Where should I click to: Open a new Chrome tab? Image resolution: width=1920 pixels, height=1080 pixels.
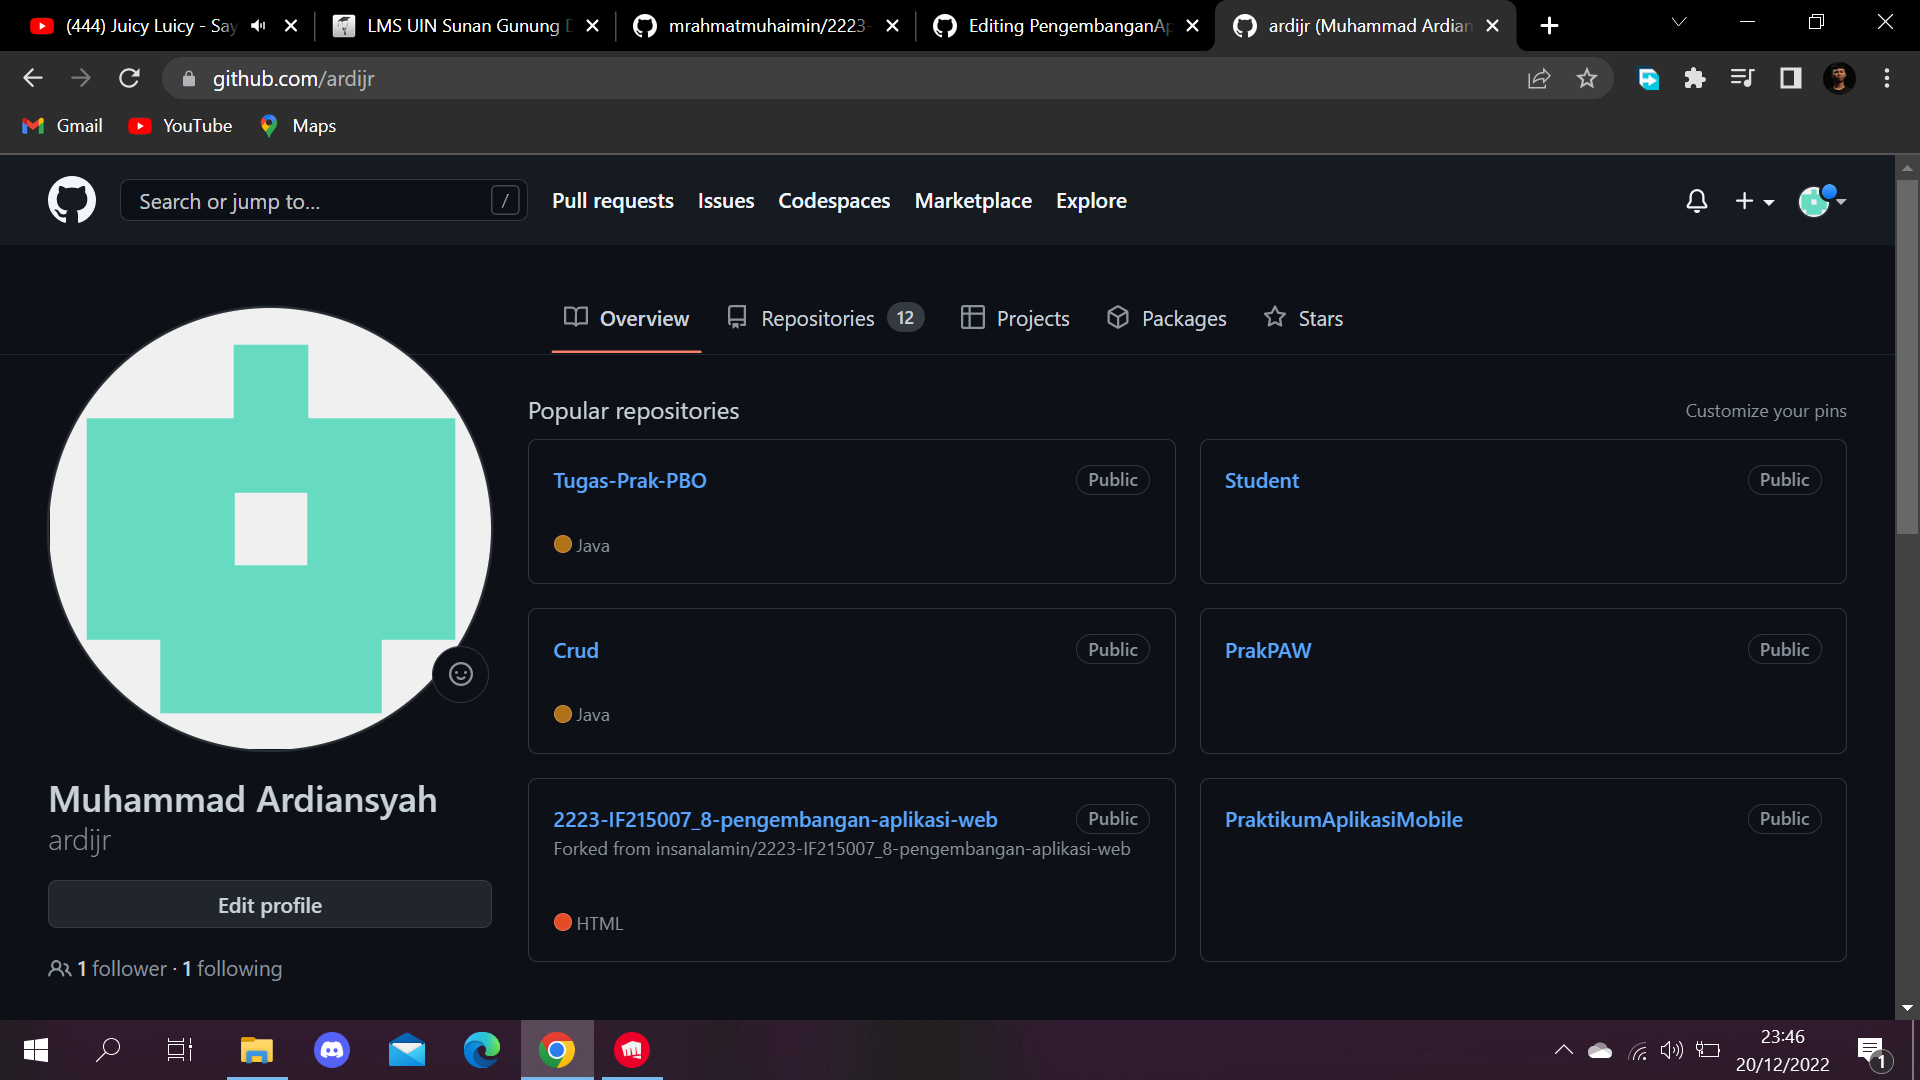(x=1549, y=26)
